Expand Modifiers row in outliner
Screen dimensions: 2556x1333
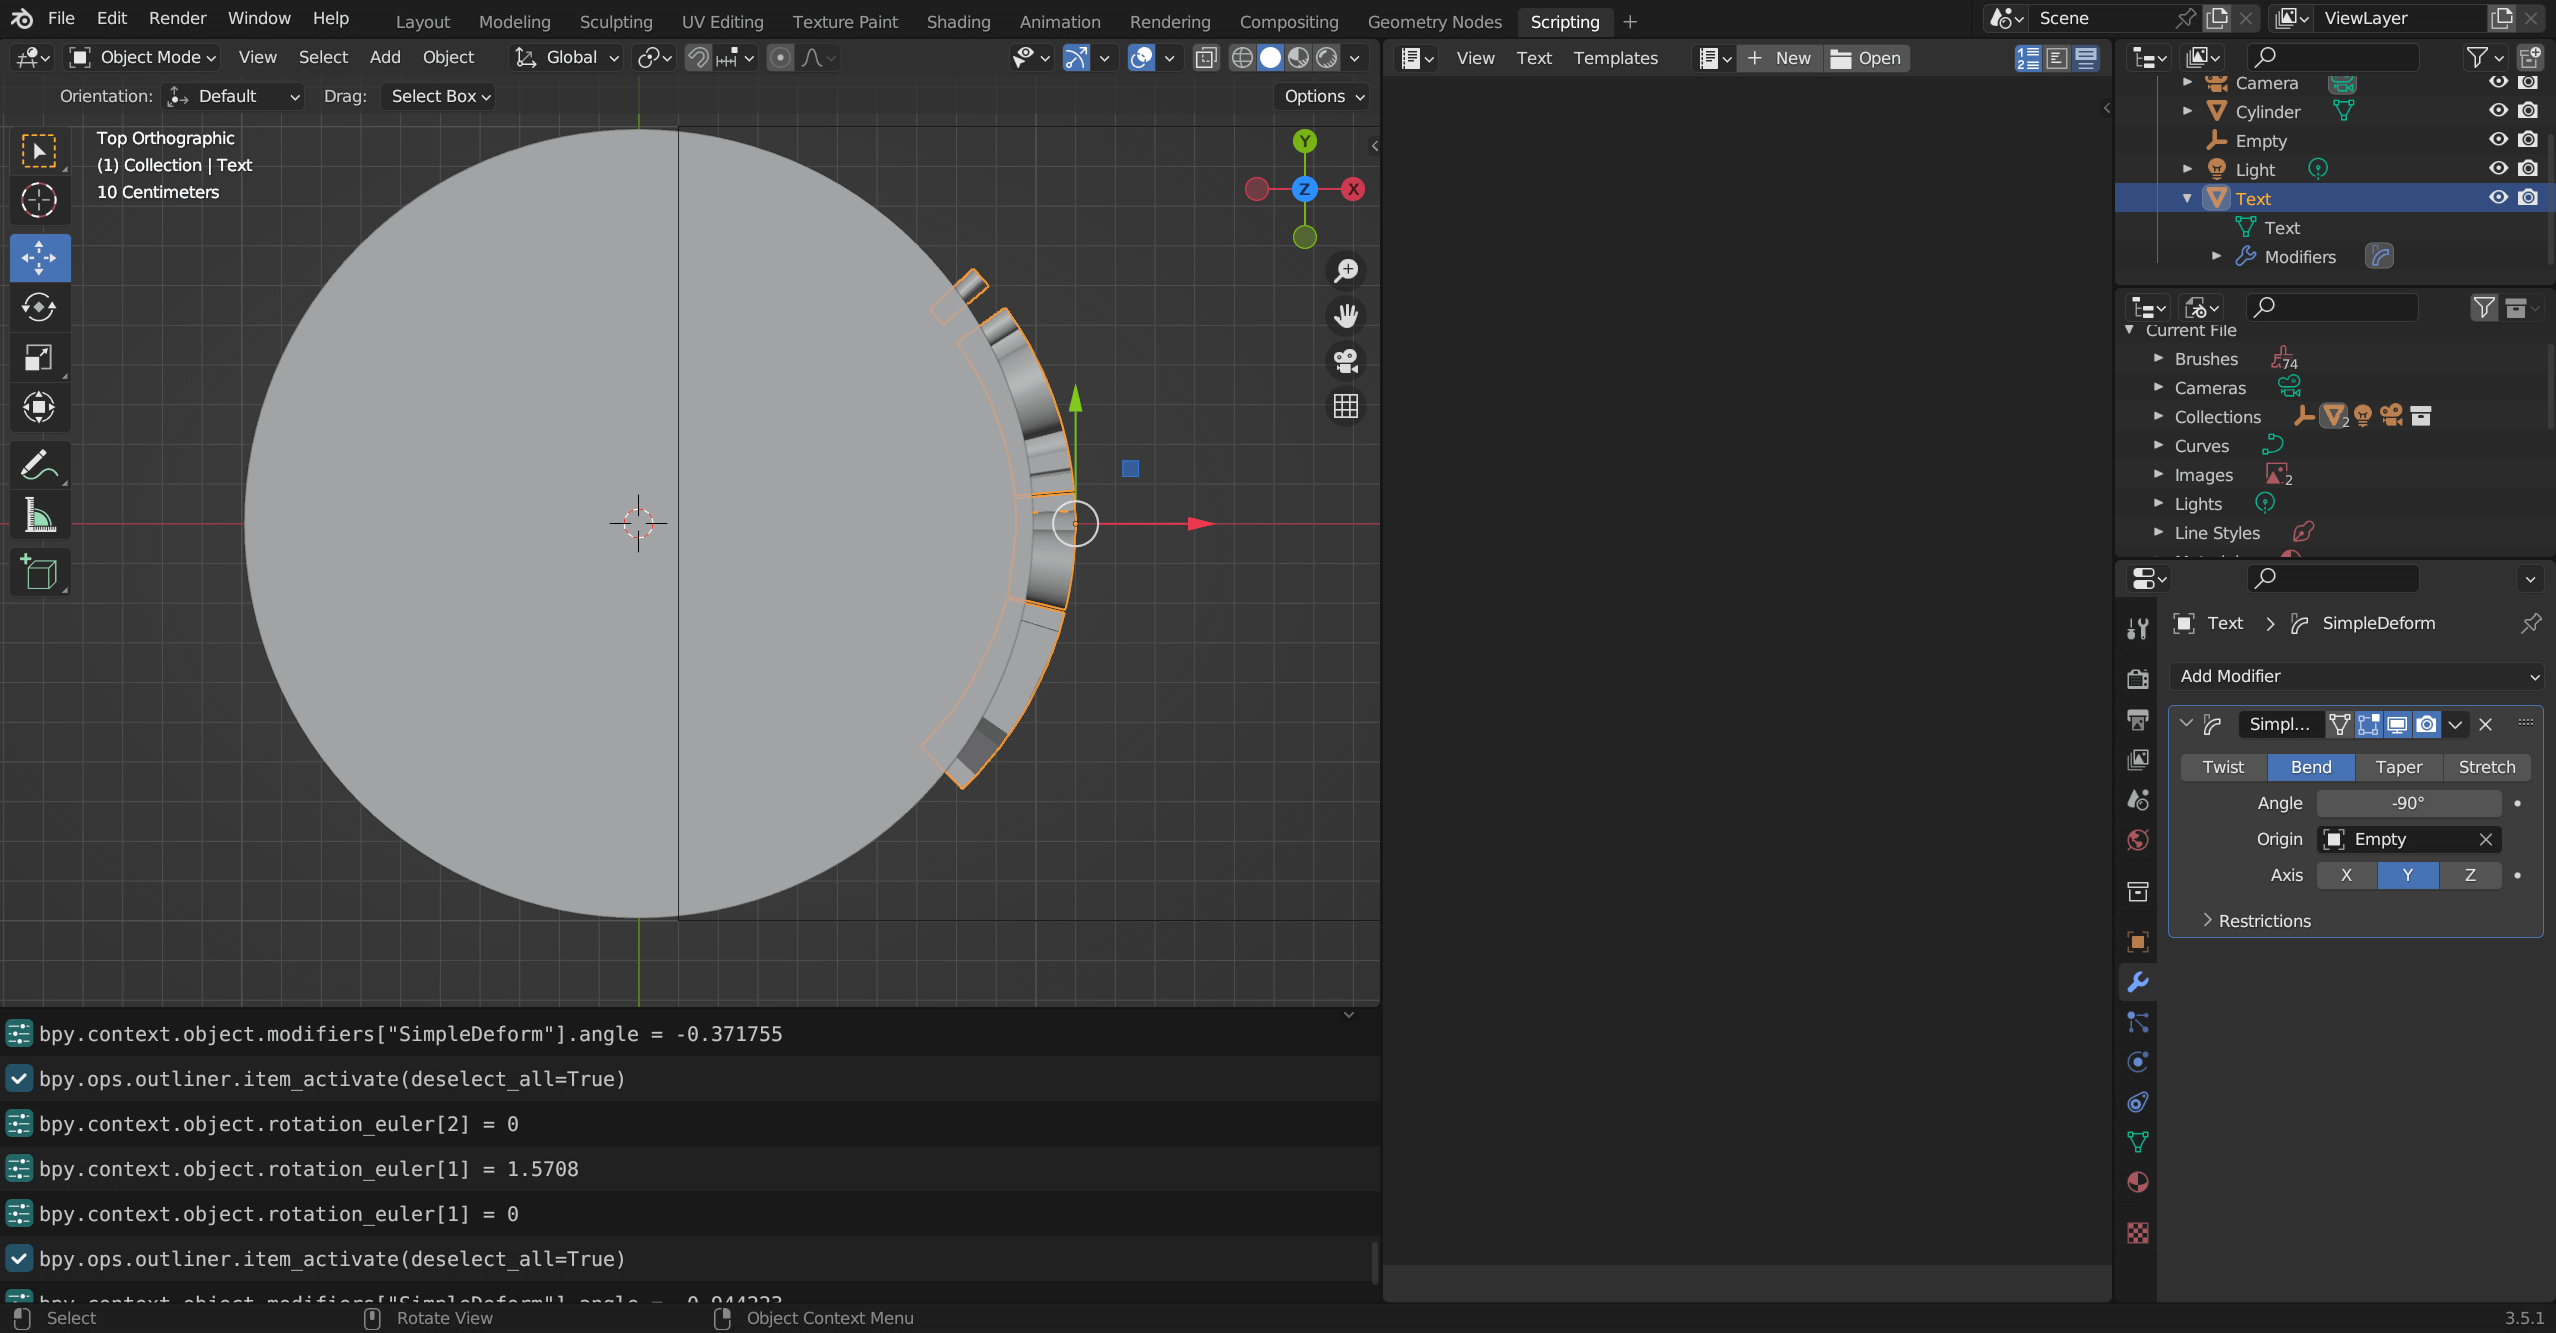pyautogui.click(x=2216, y=256)
